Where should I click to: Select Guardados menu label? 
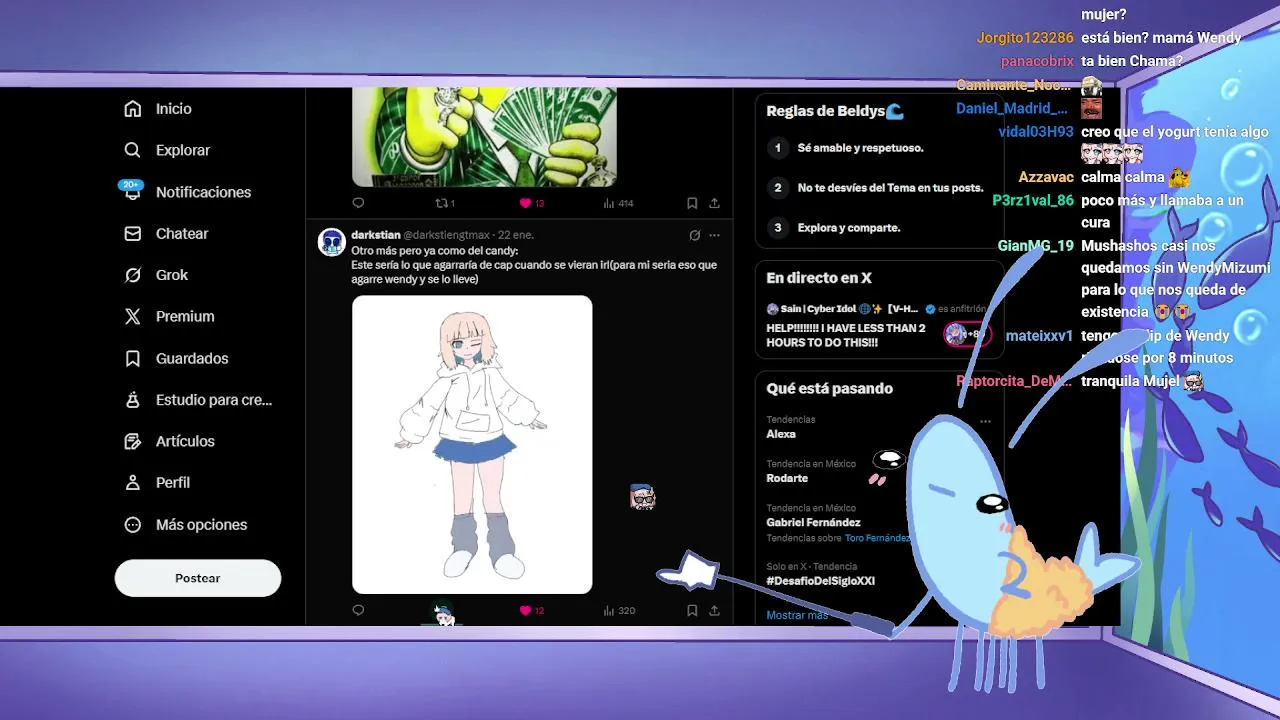coord(192,358)
